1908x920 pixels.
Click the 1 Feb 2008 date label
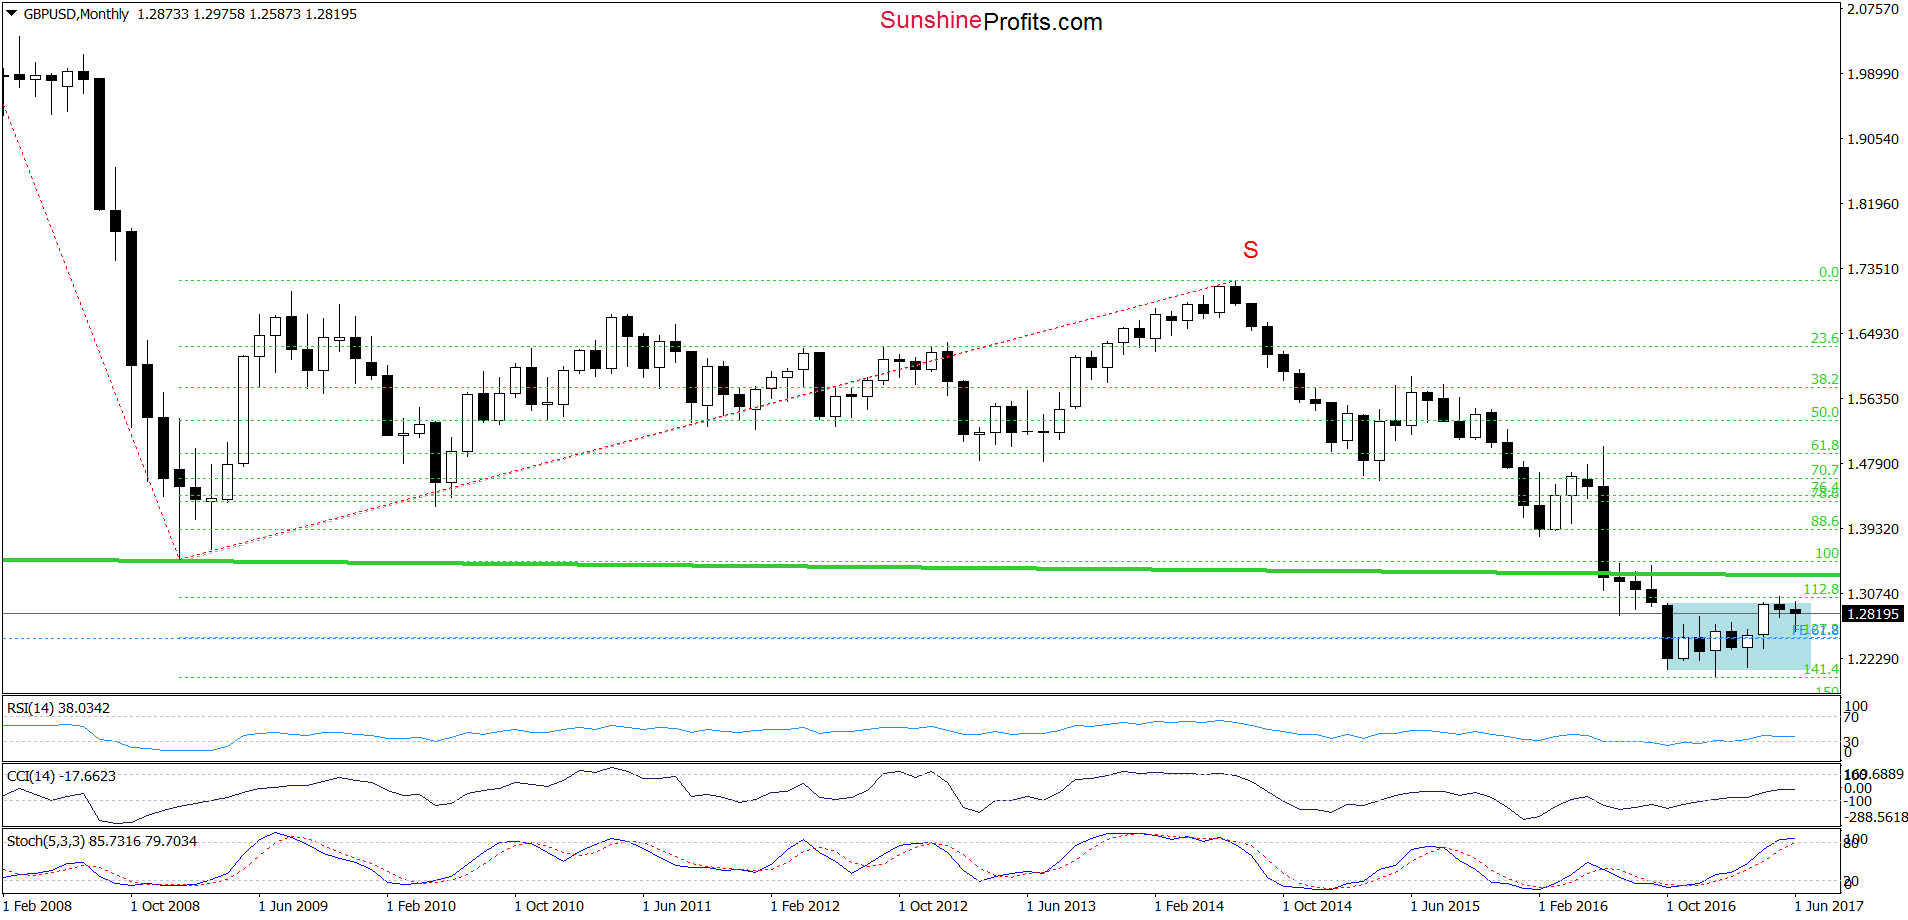click(37, 906)
